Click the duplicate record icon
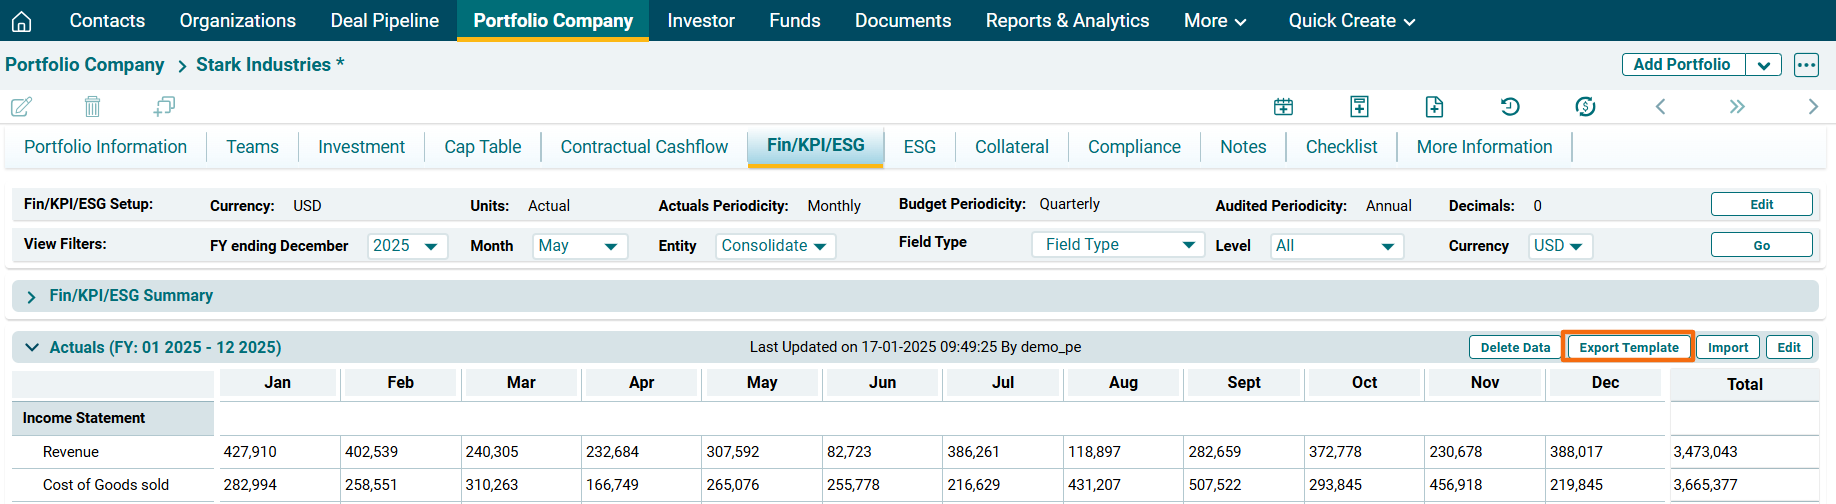This screenshot has width=1836, height=504. tap(164, 106)
